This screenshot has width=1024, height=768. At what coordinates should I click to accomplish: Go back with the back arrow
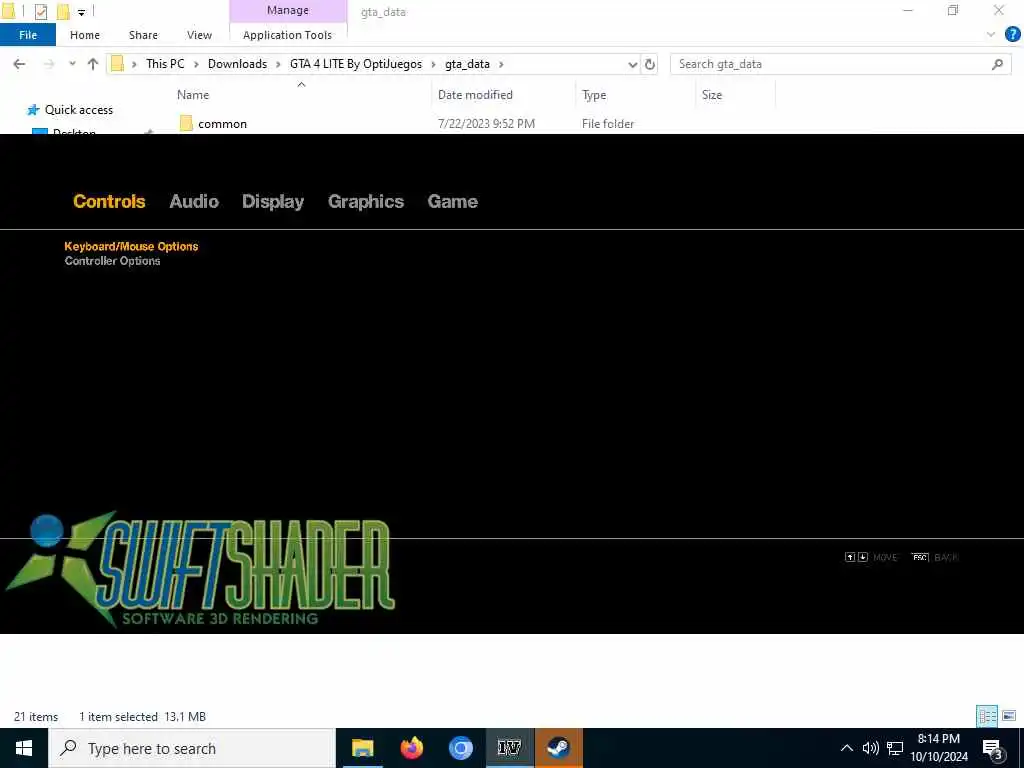tap(20, 64)
